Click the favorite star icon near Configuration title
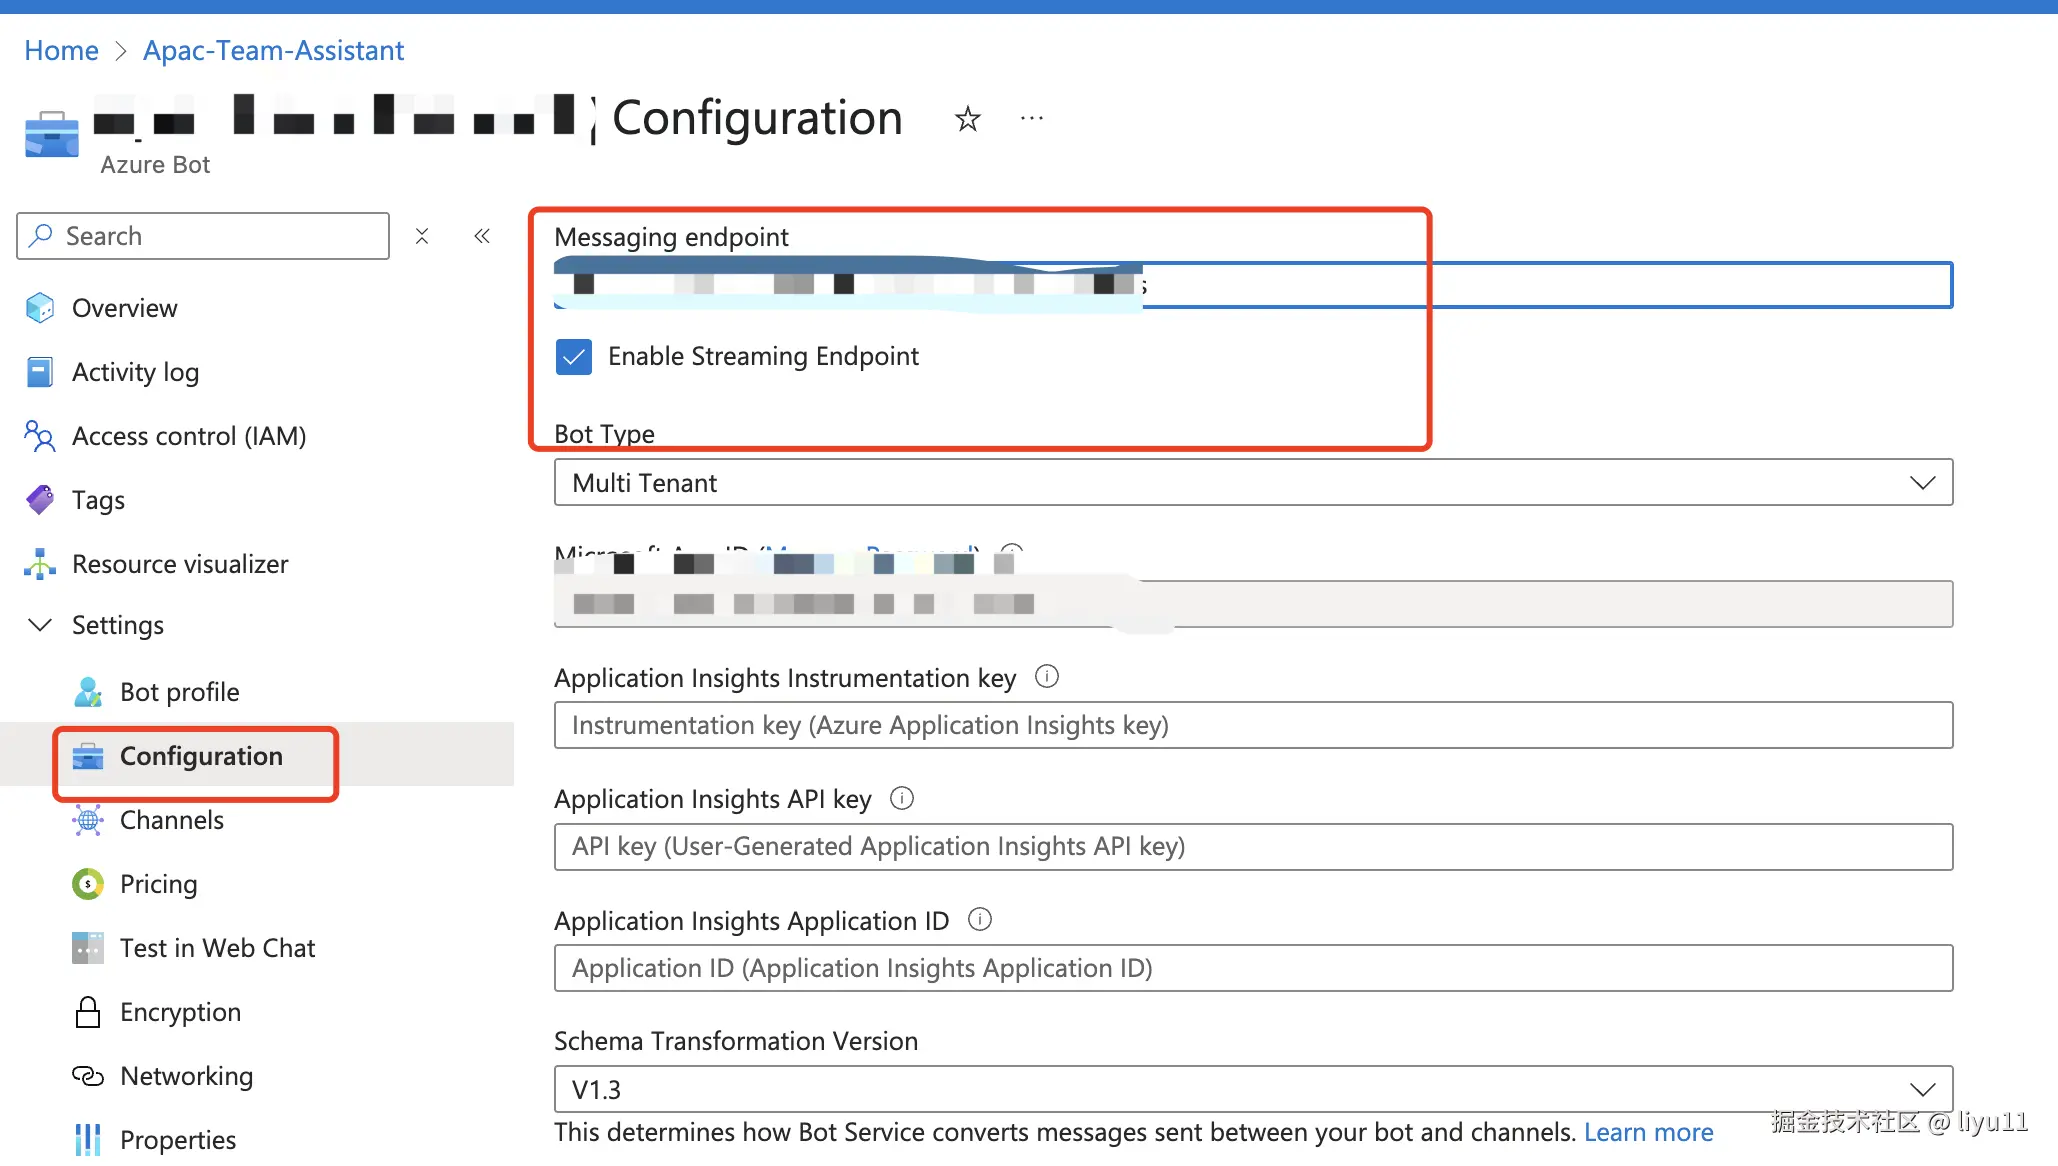The width and height of the screenshot is (2058, 1166). coord(967,119)
